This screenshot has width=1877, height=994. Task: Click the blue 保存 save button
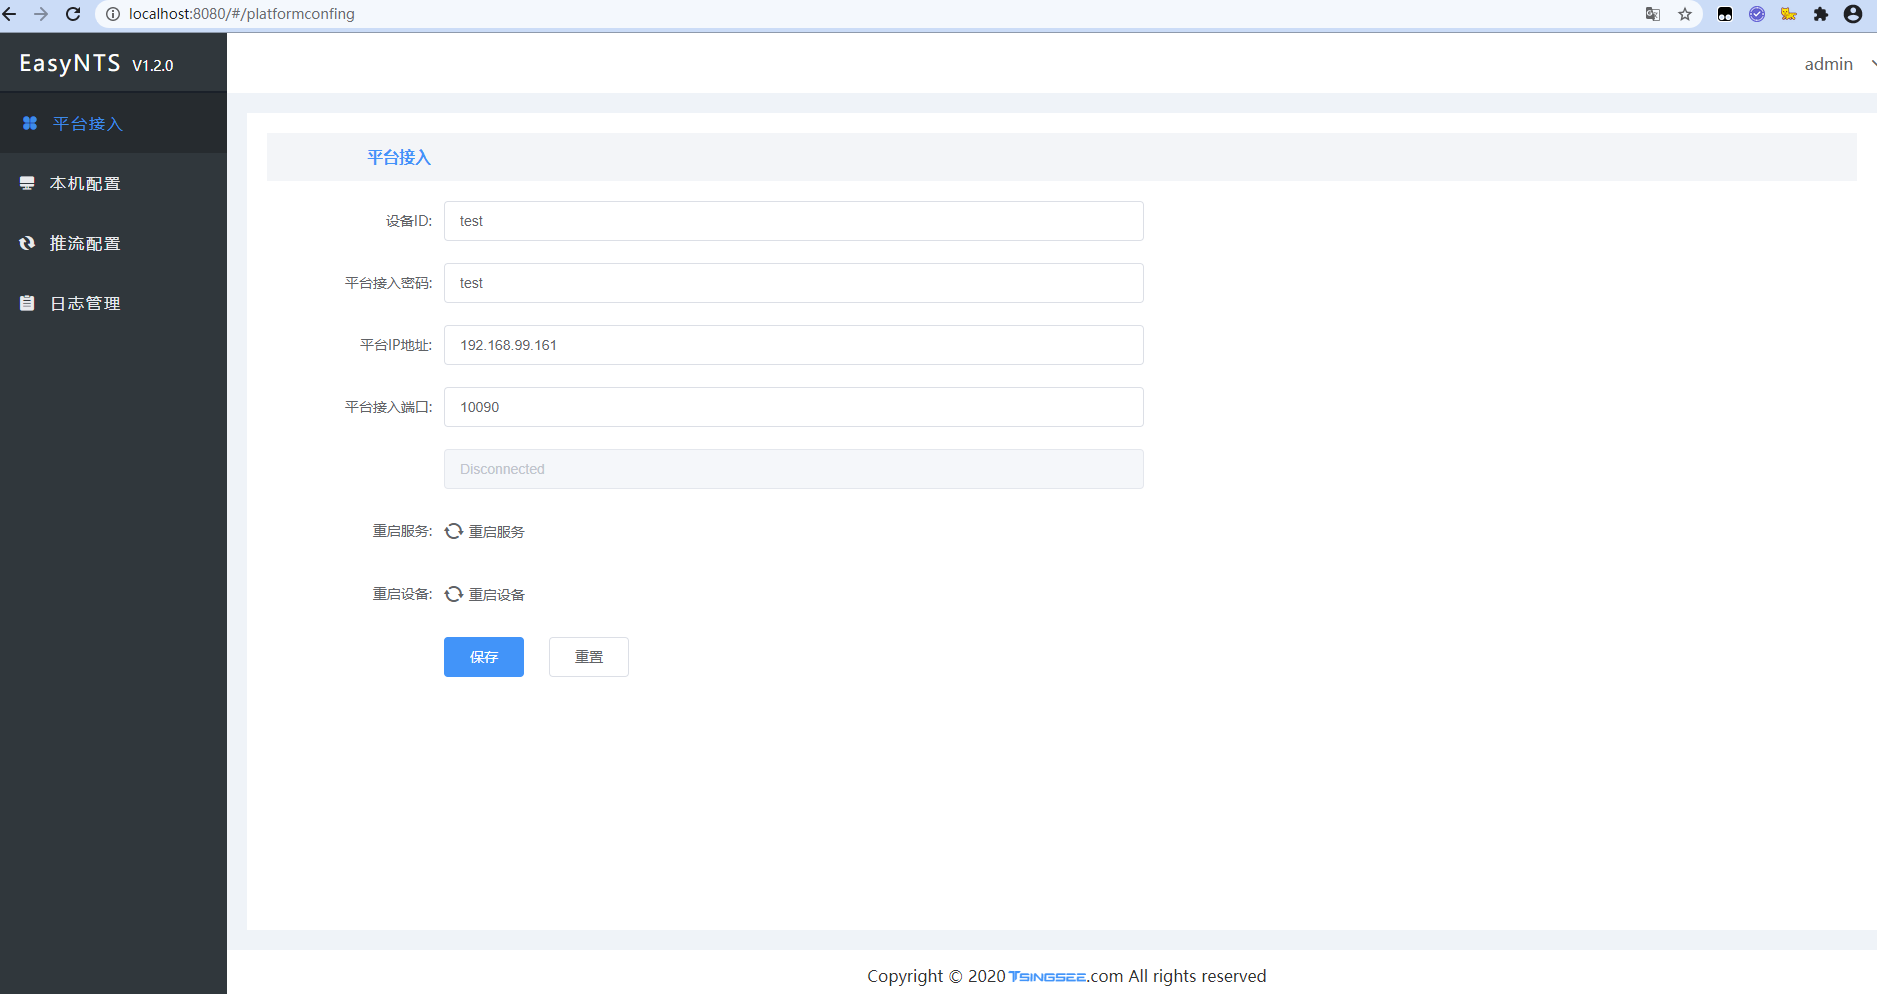(484, 657)
